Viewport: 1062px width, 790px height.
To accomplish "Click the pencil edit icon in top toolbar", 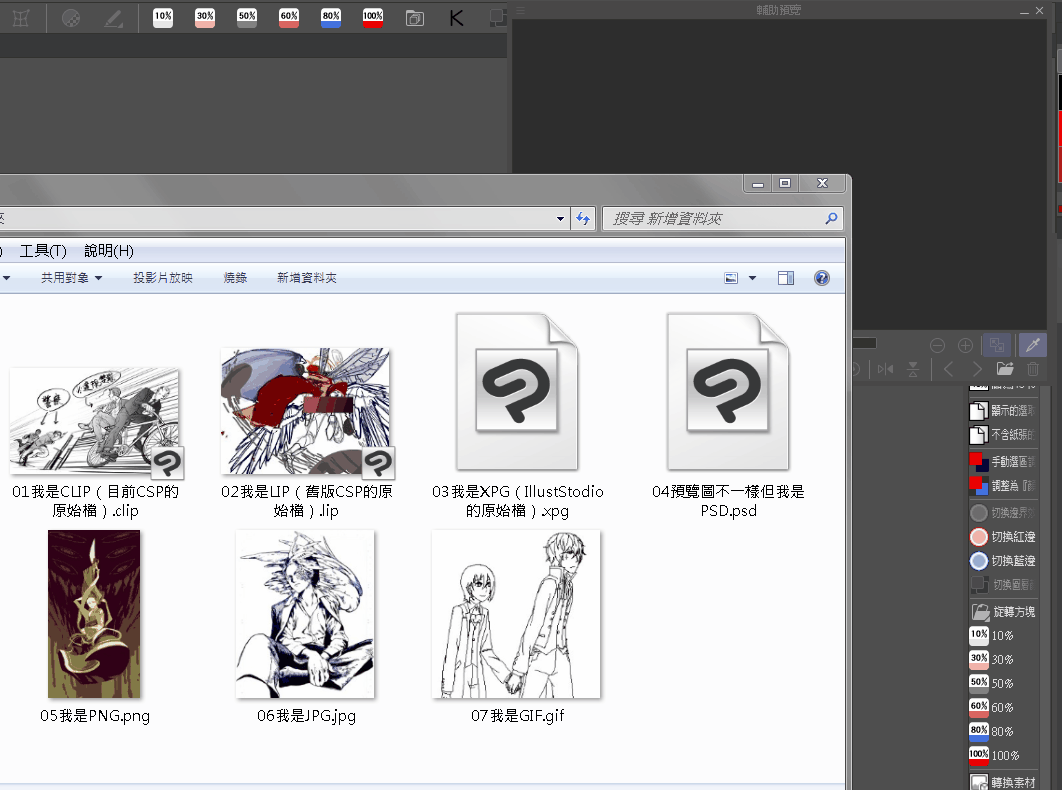I will 113,18.
